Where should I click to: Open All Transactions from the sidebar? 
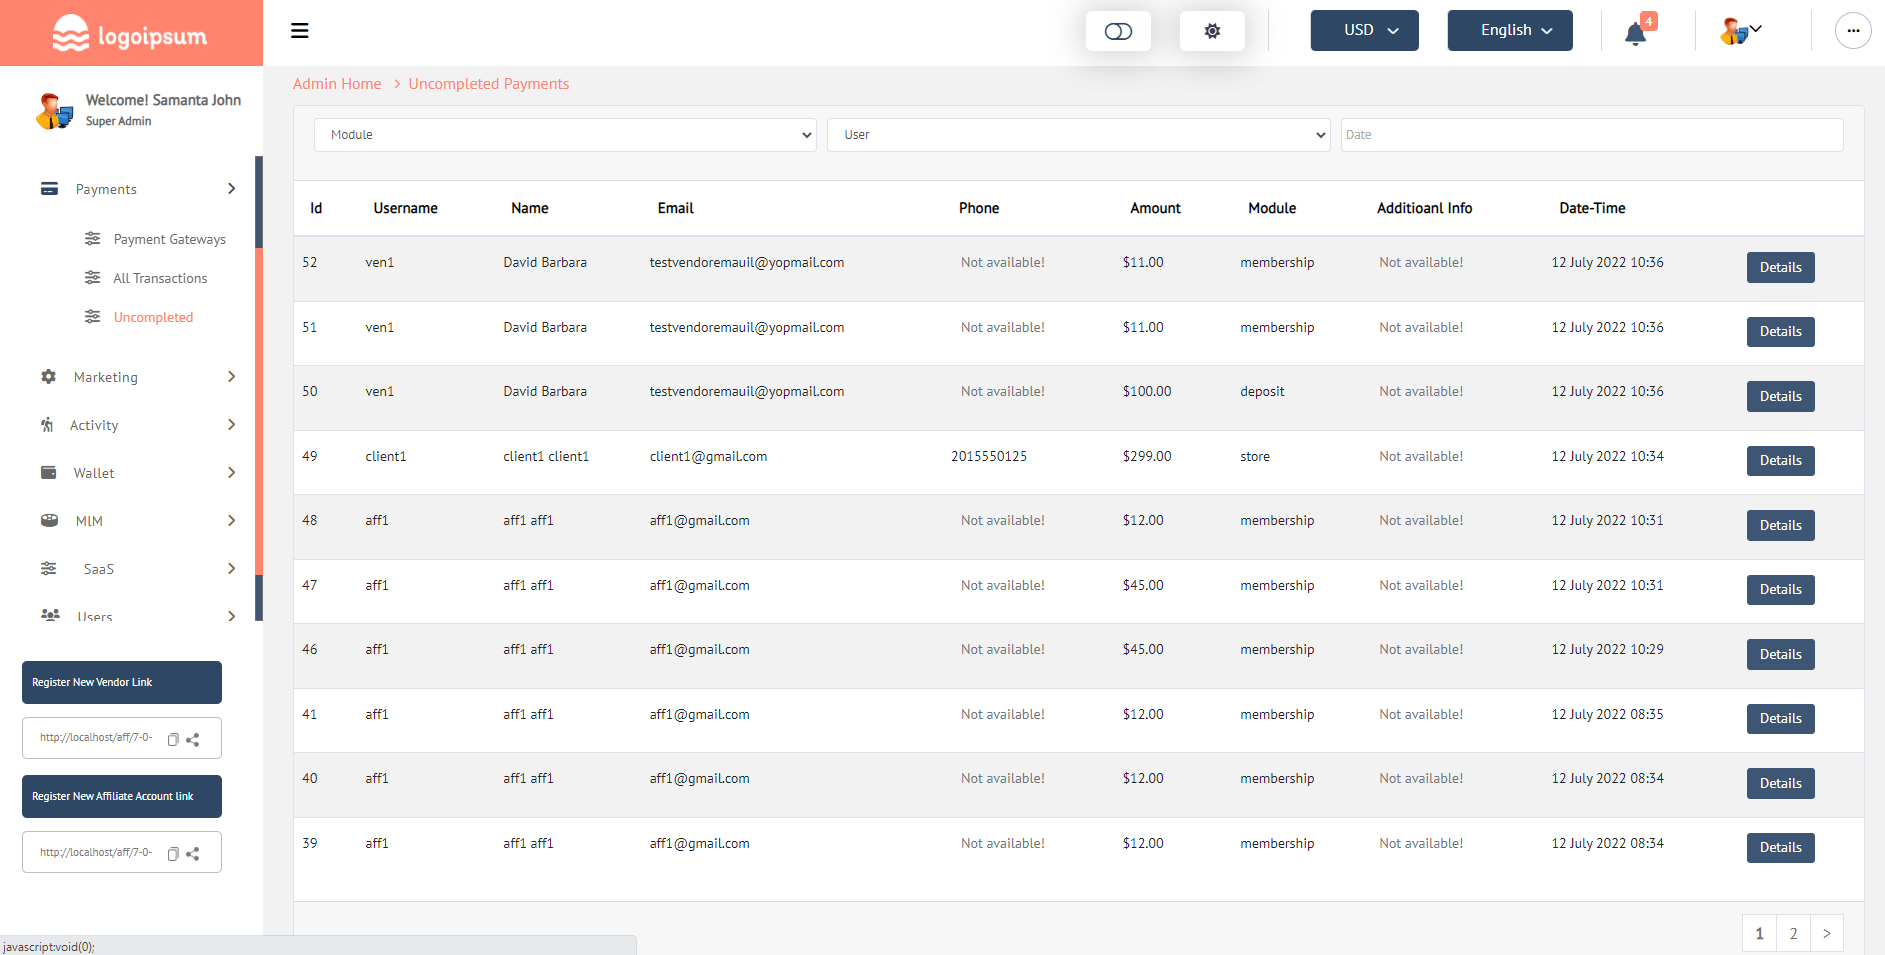click(x=161, y=278)
